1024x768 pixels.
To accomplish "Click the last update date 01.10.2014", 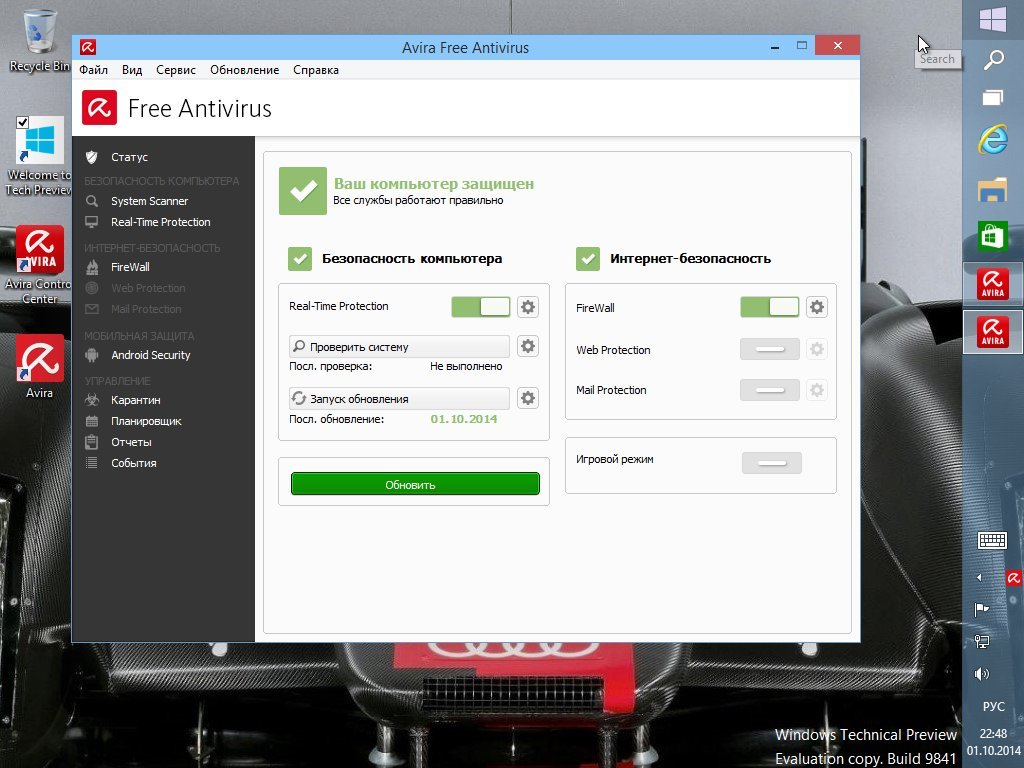I will 464,419.
